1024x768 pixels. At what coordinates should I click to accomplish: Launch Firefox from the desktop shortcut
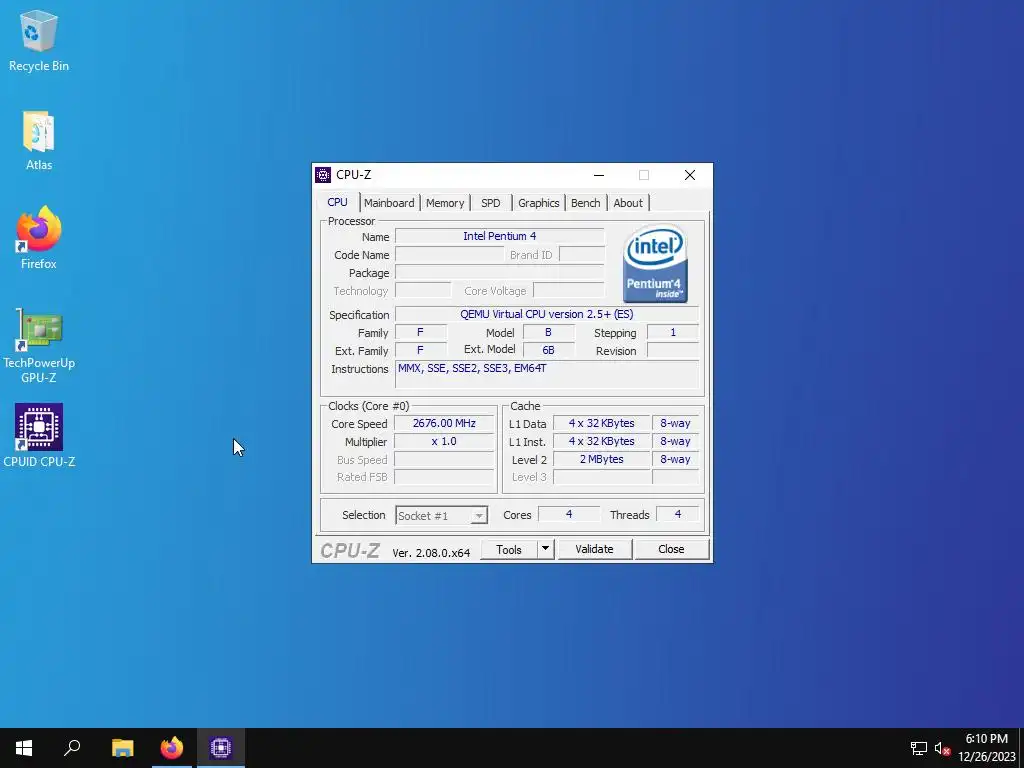point(39,238)
